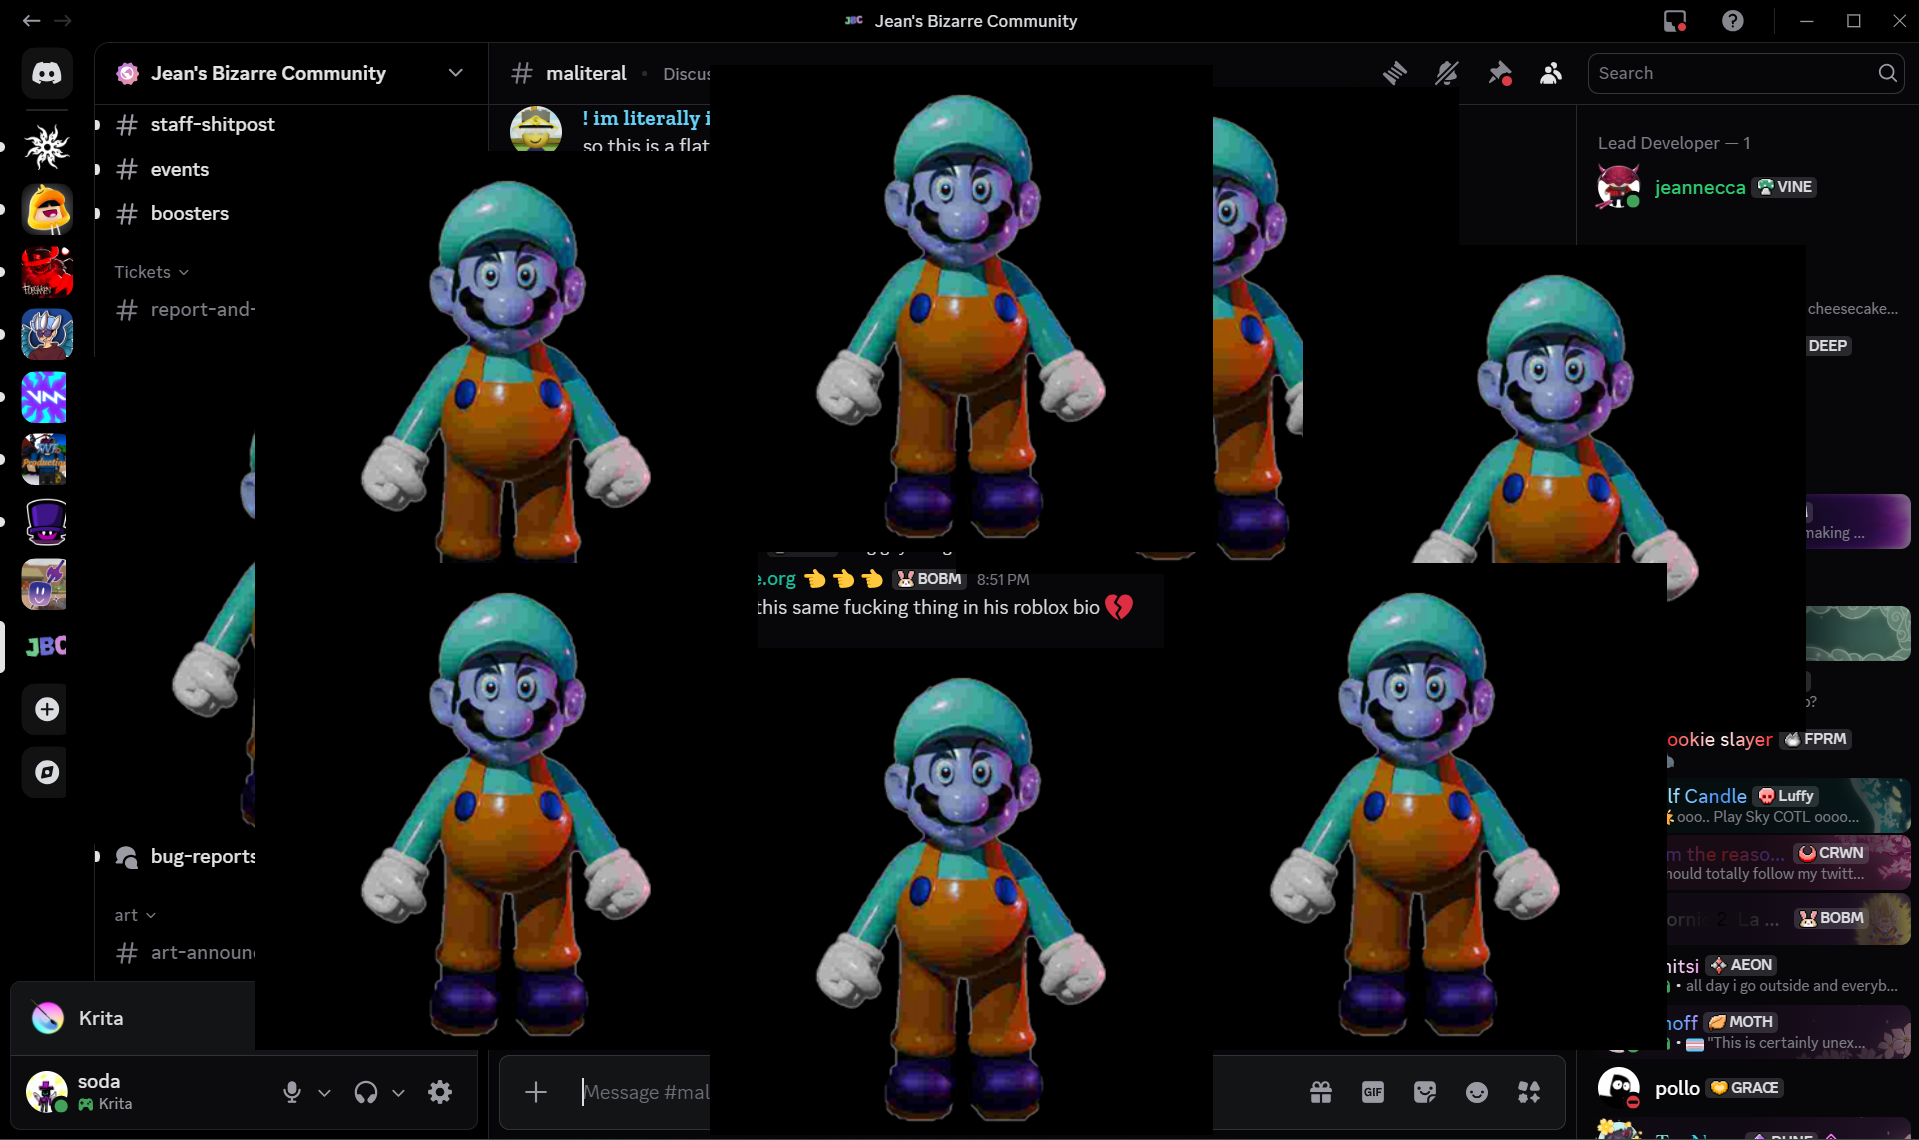Viewport: 1919px width, 1140px height.
Task: Click the BOBM tag beside 8:51 PM
Action: [929, 579]
